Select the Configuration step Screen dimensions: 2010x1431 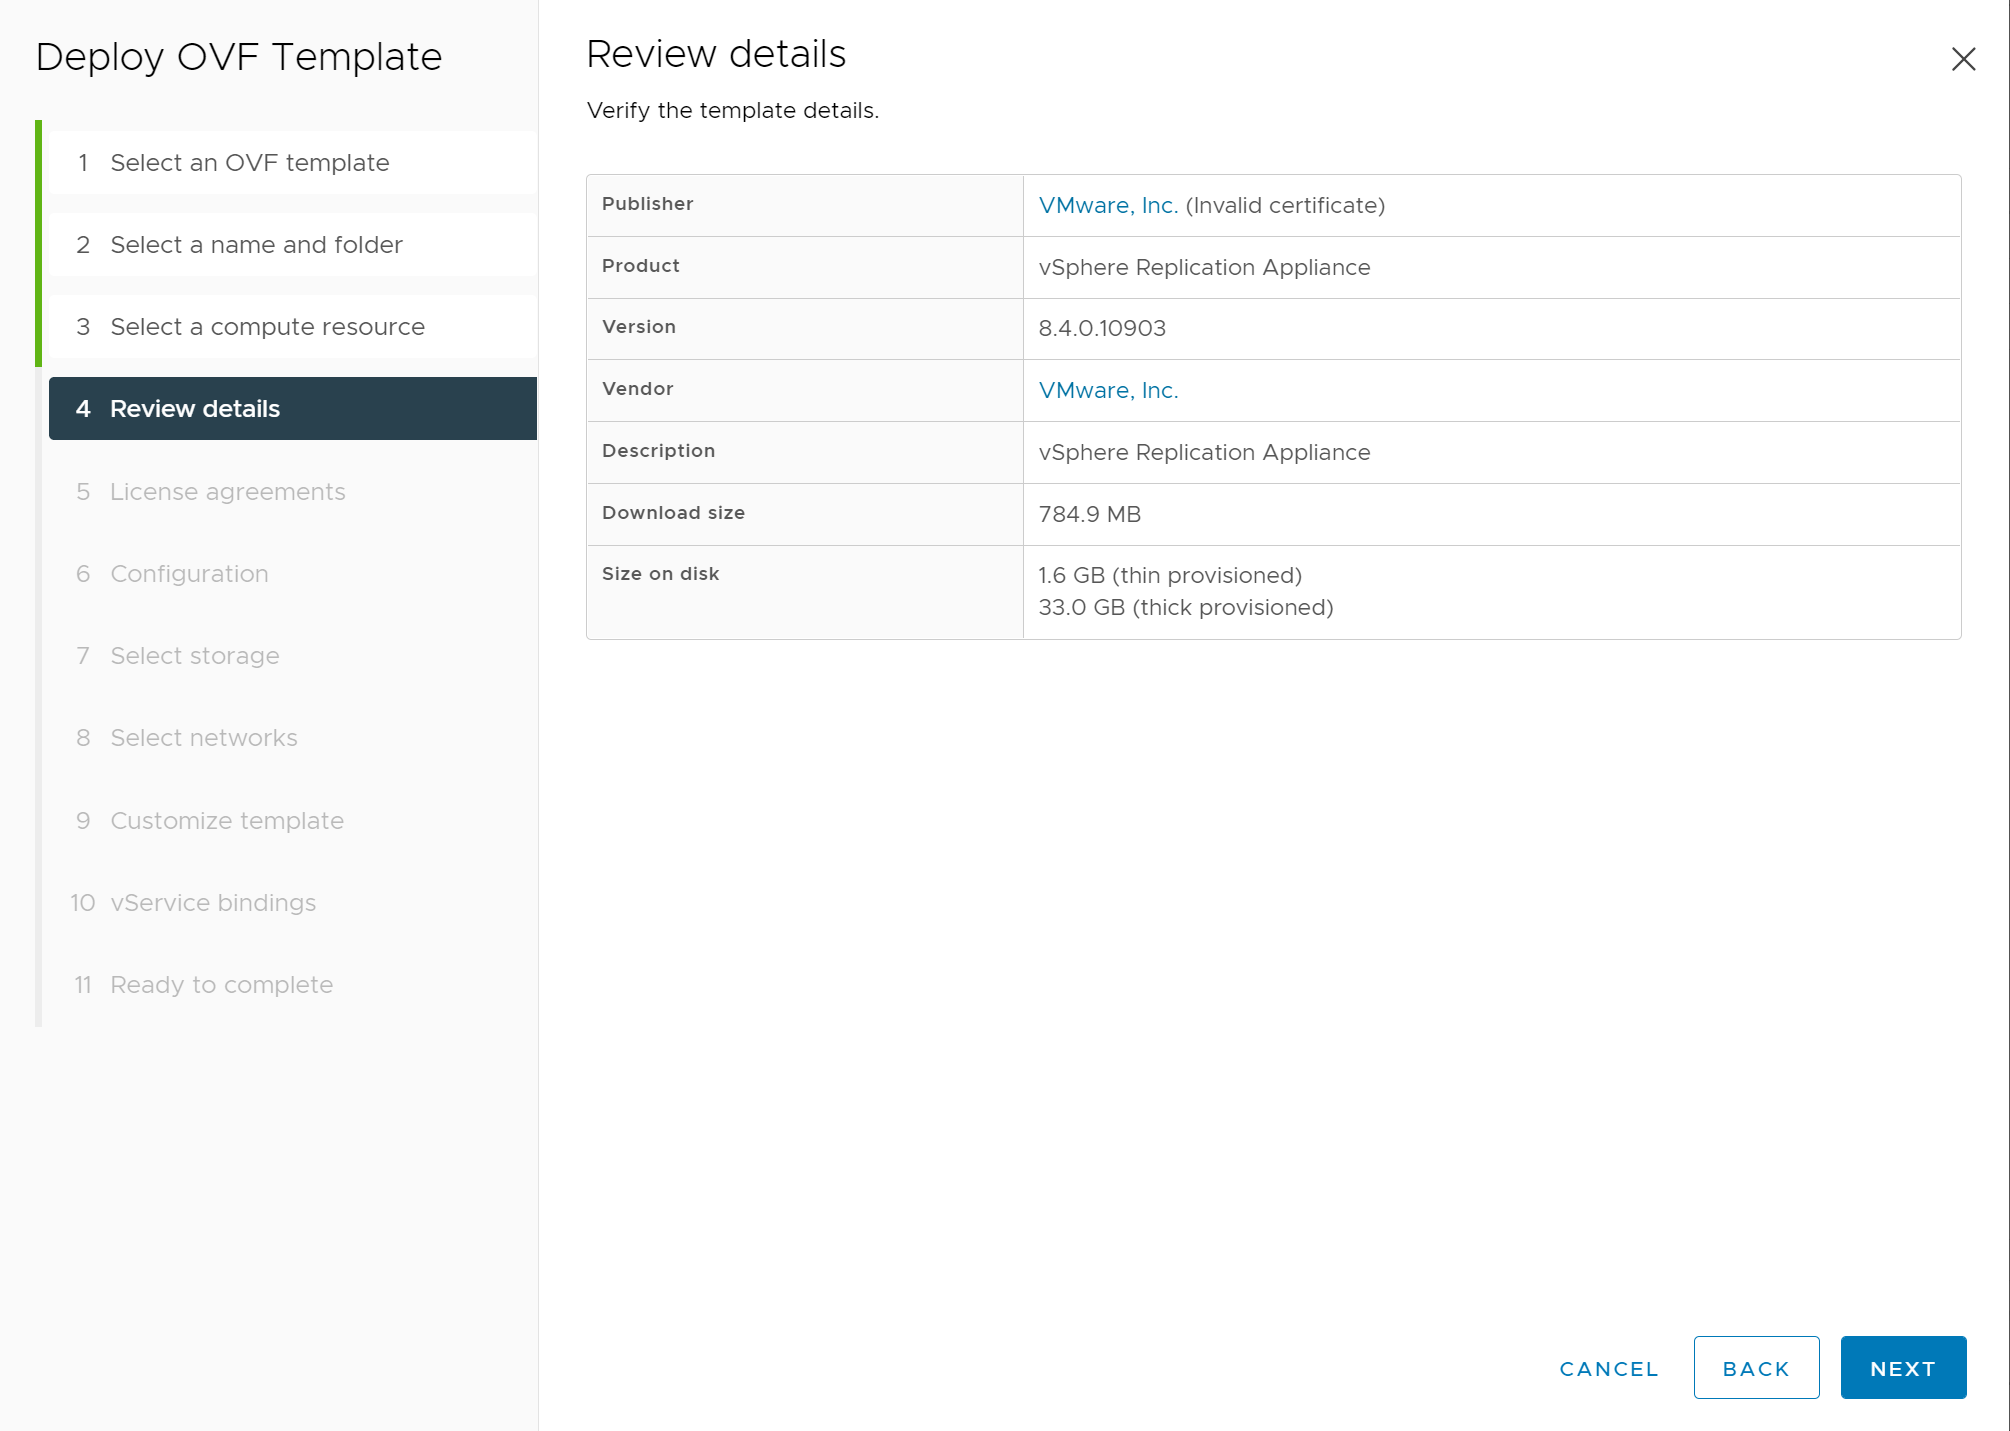tap(189, 573)
